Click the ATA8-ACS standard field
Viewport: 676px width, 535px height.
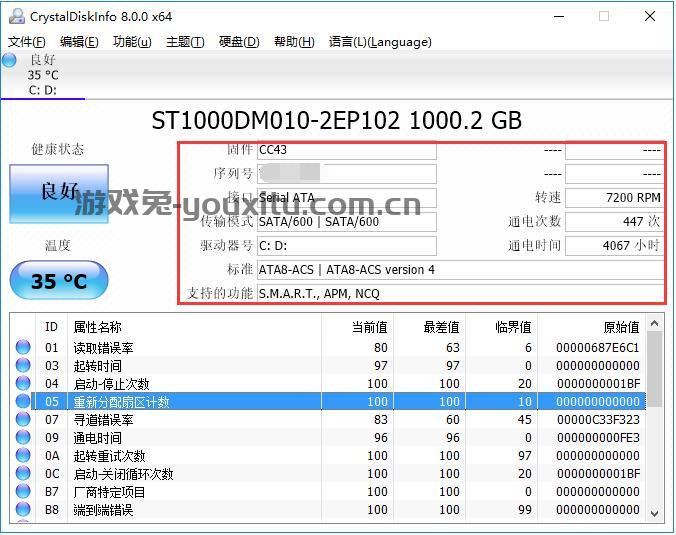coord(460,270)
